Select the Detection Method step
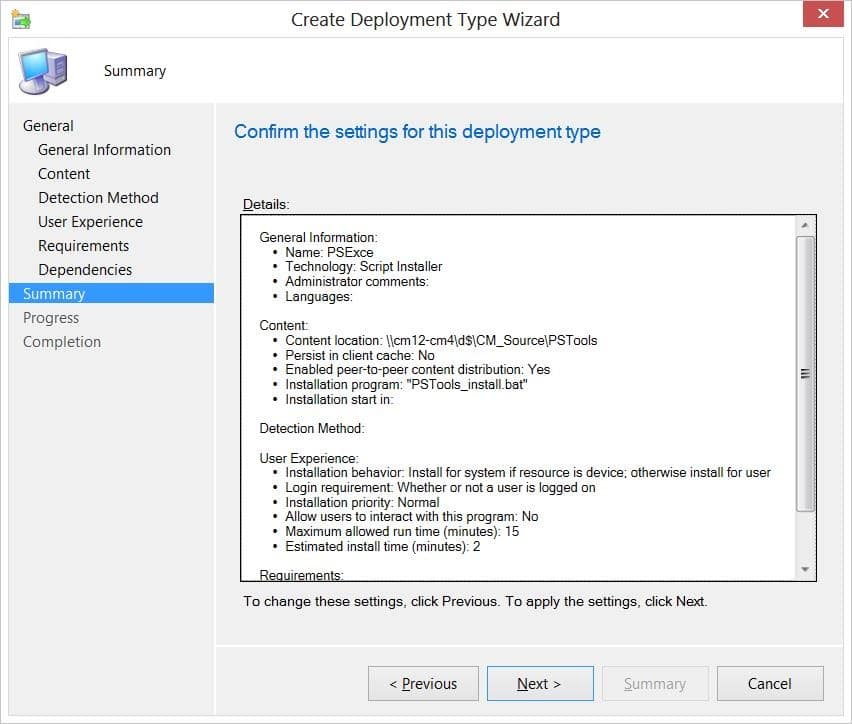 [98, 198]
